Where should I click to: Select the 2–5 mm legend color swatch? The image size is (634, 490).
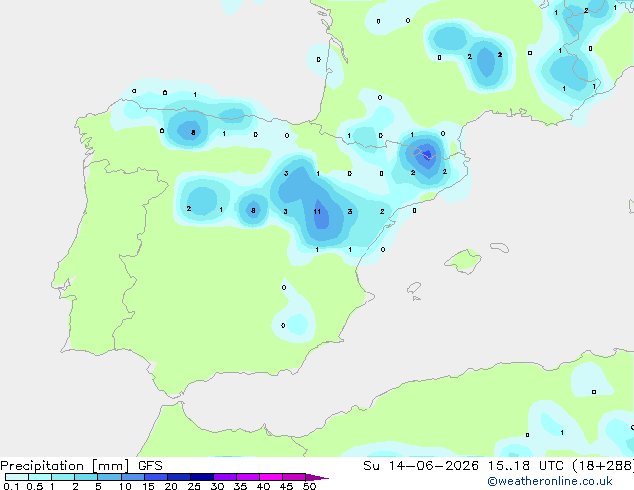[86, 477]
